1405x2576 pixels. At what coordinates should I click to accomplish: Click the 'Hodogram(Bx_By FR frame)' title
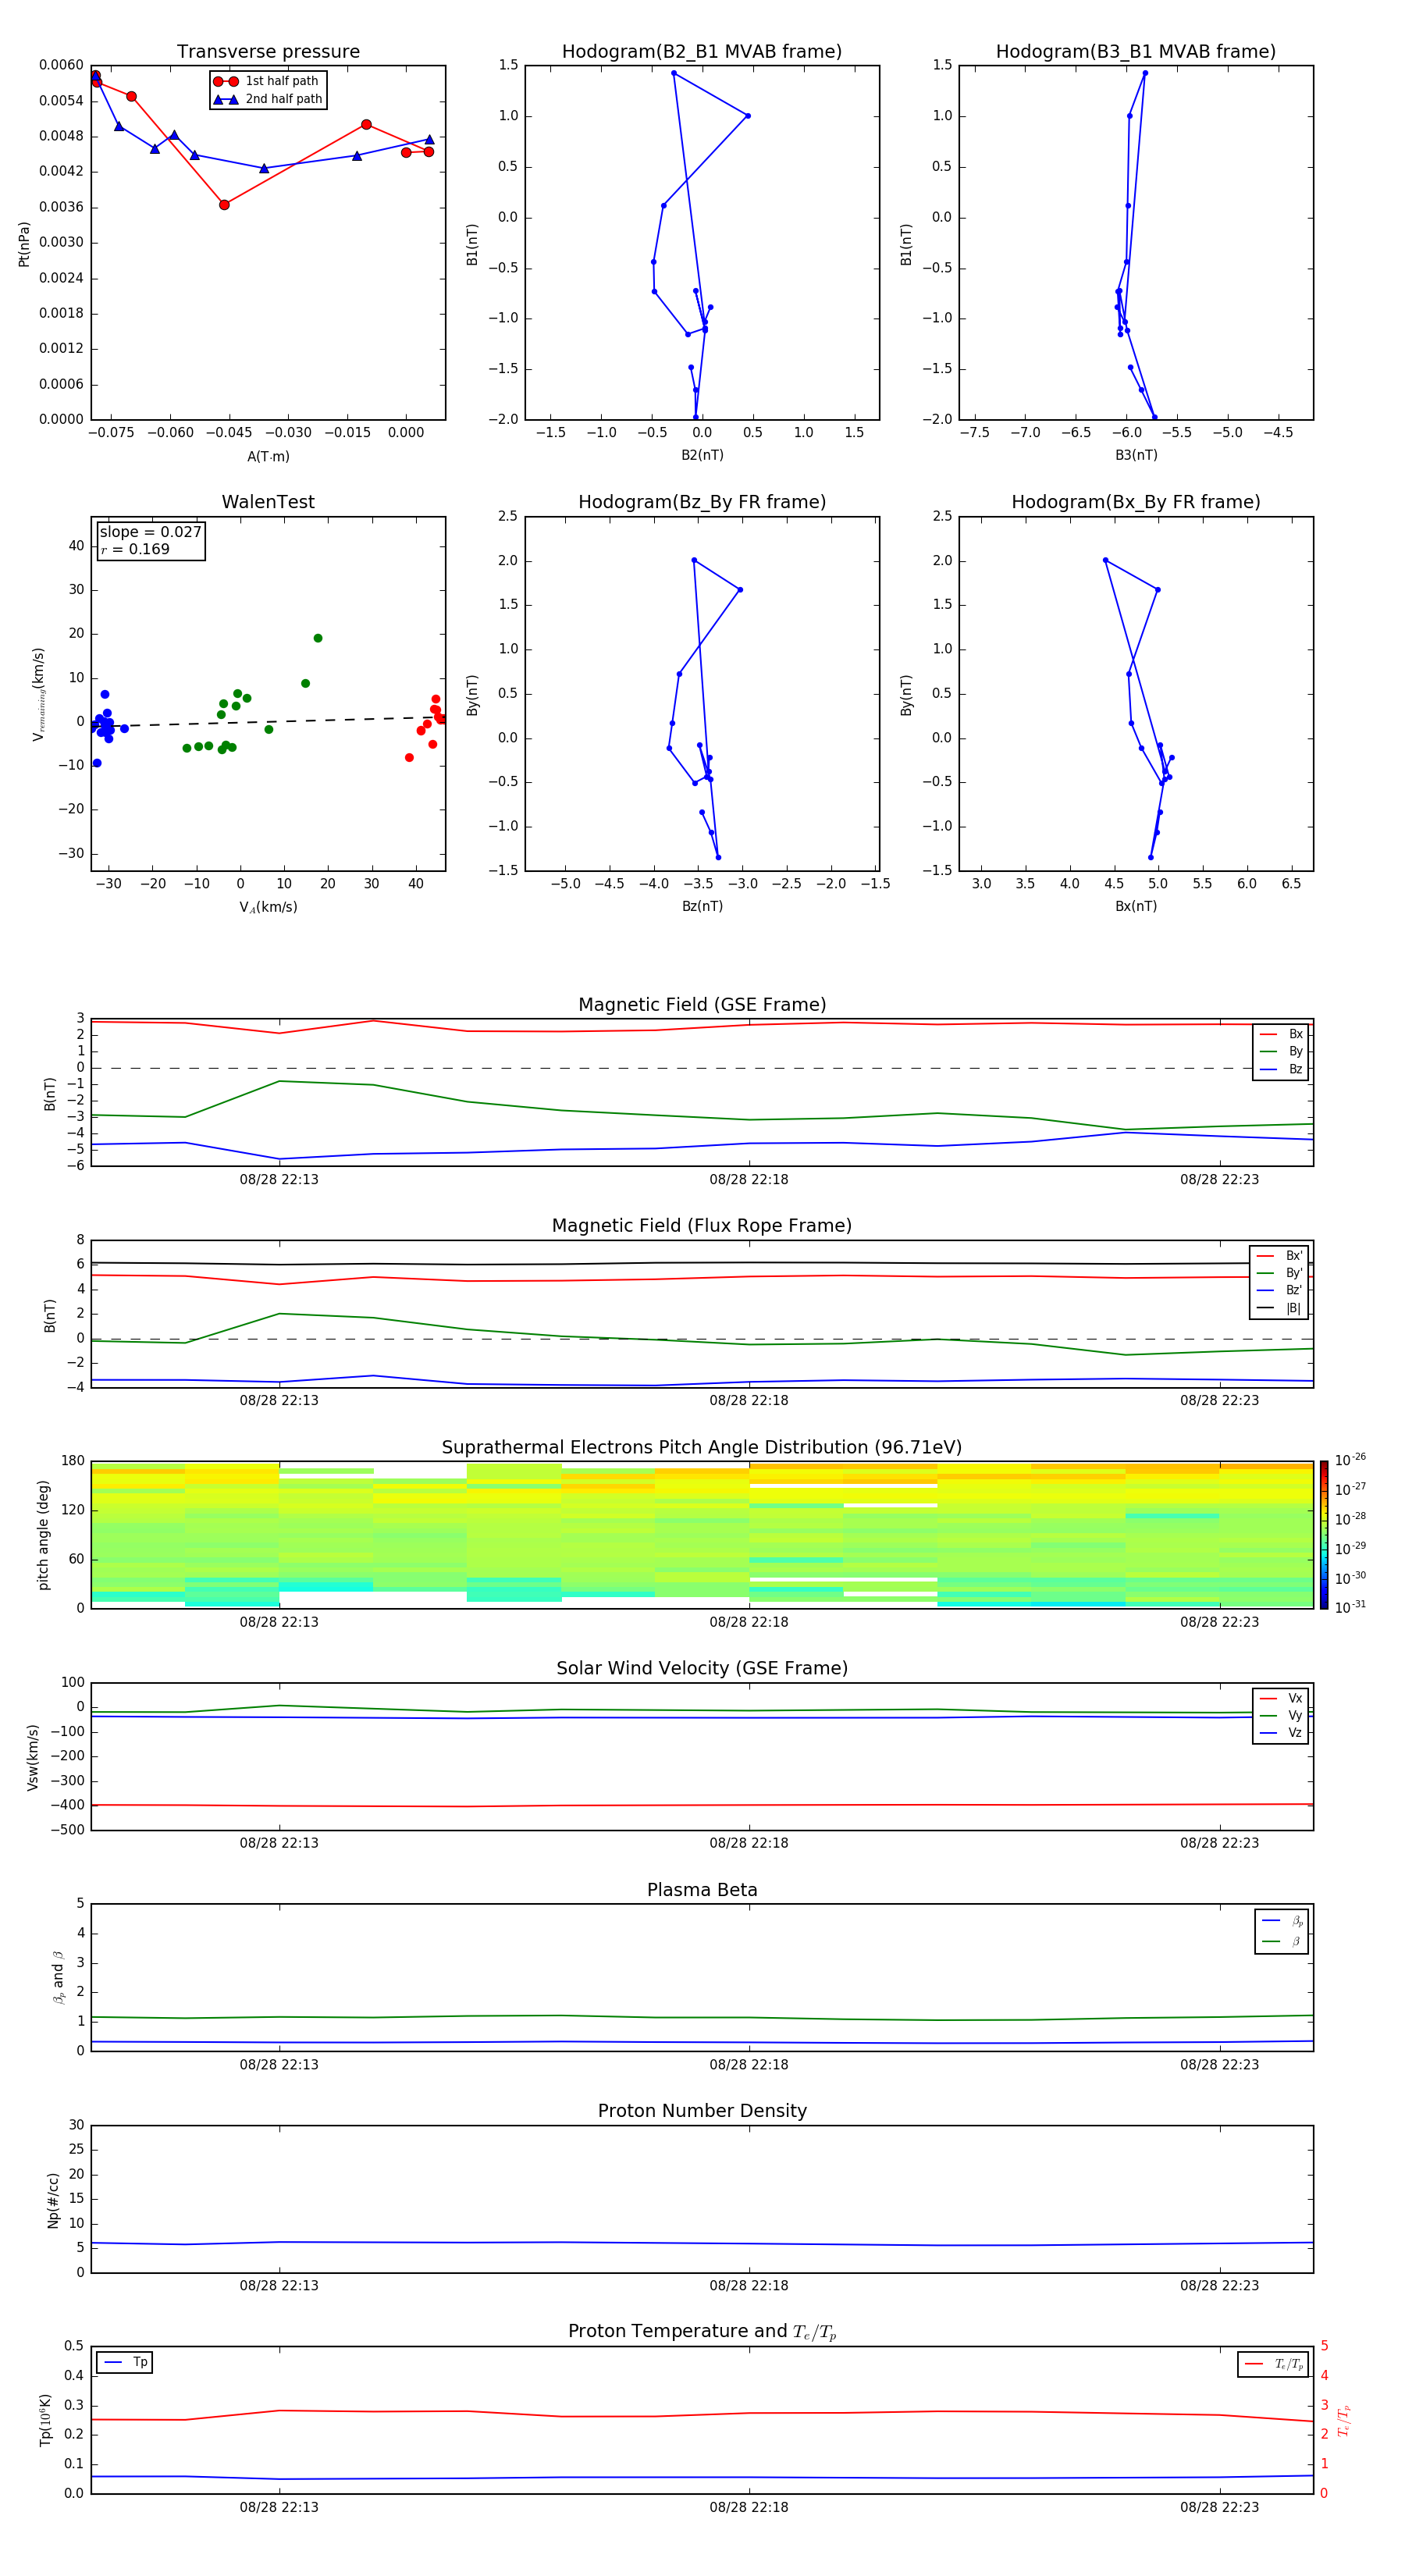coord(1136,502)
